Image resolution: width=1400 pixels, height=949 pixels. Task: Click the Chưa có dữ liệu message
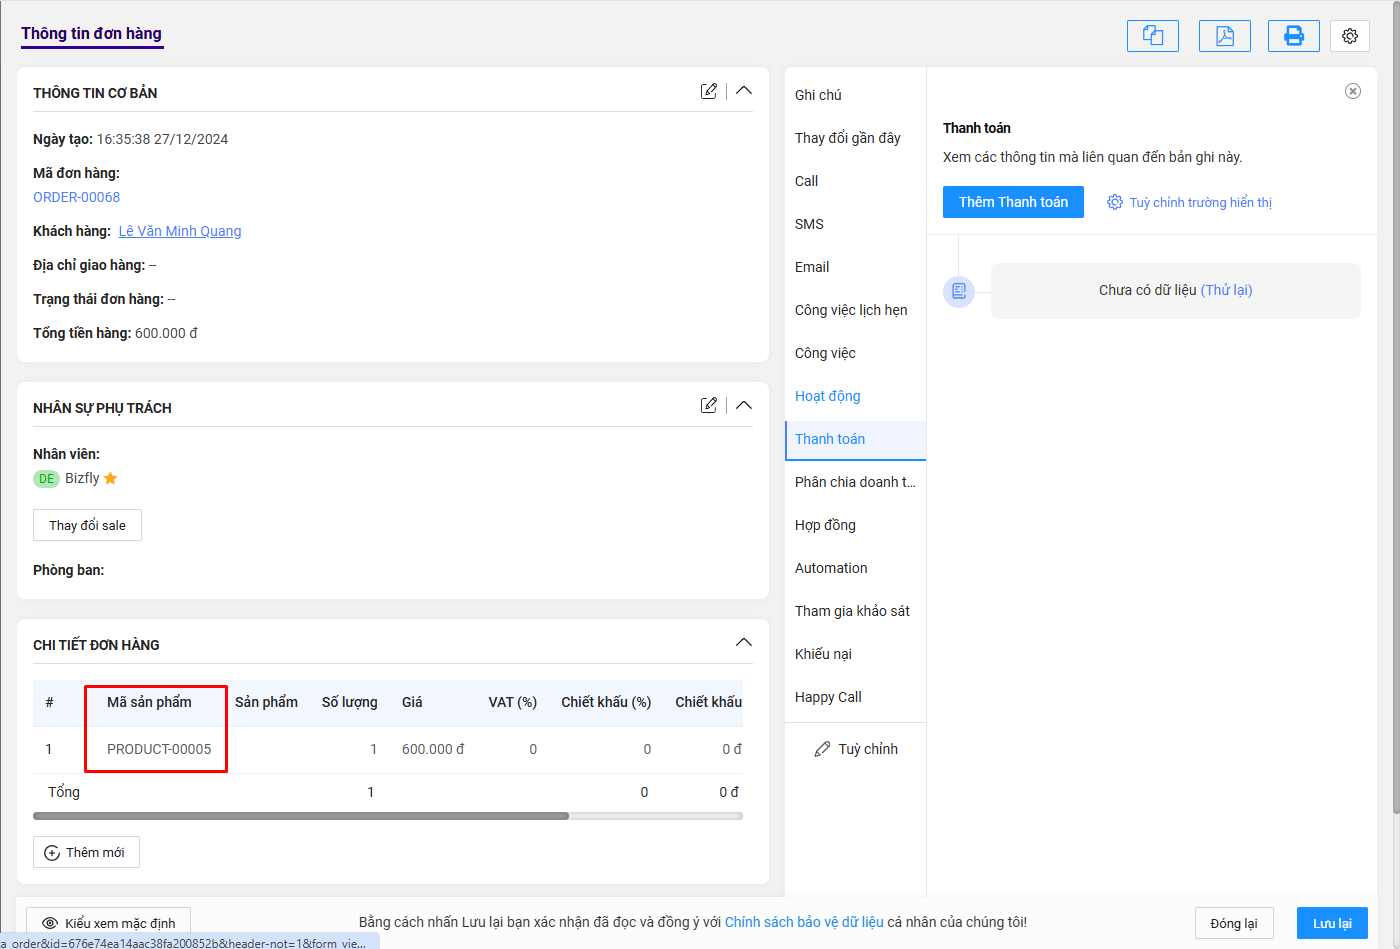pyautogui.click(x=1148, y=290)
